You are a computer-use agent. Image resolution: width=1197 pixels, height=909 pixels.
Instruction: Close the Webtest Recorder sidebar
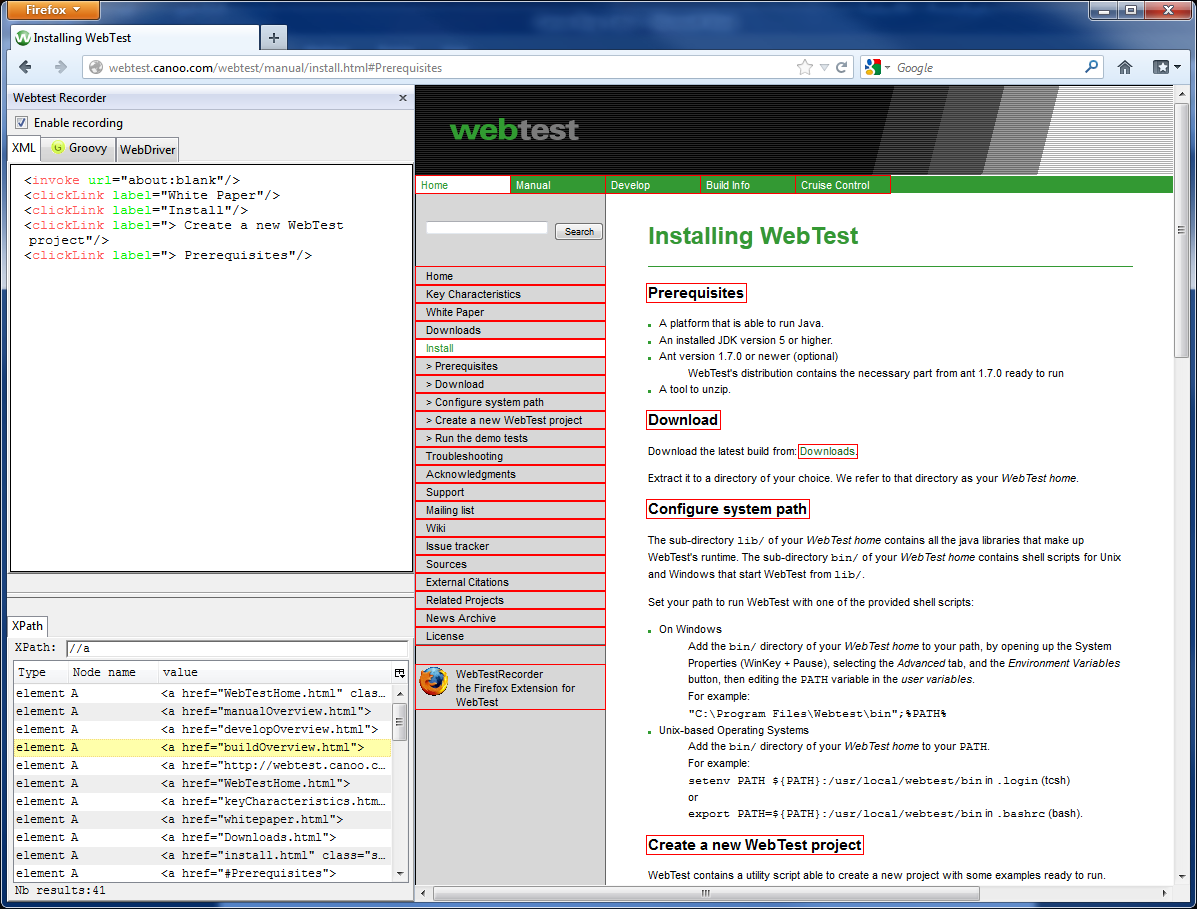[403, 98]
